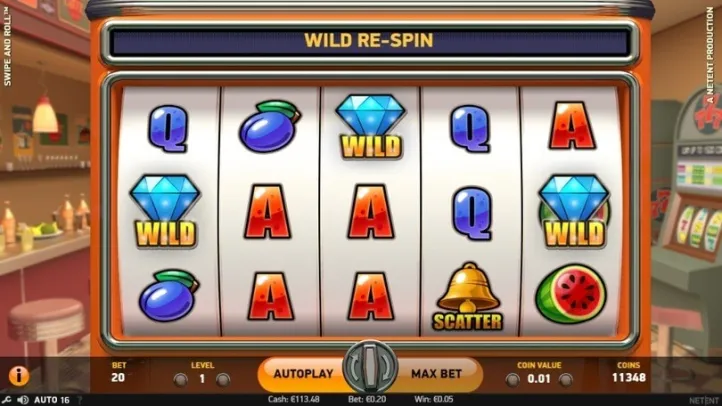Open the orange info paytable icon

coord(19,376)
